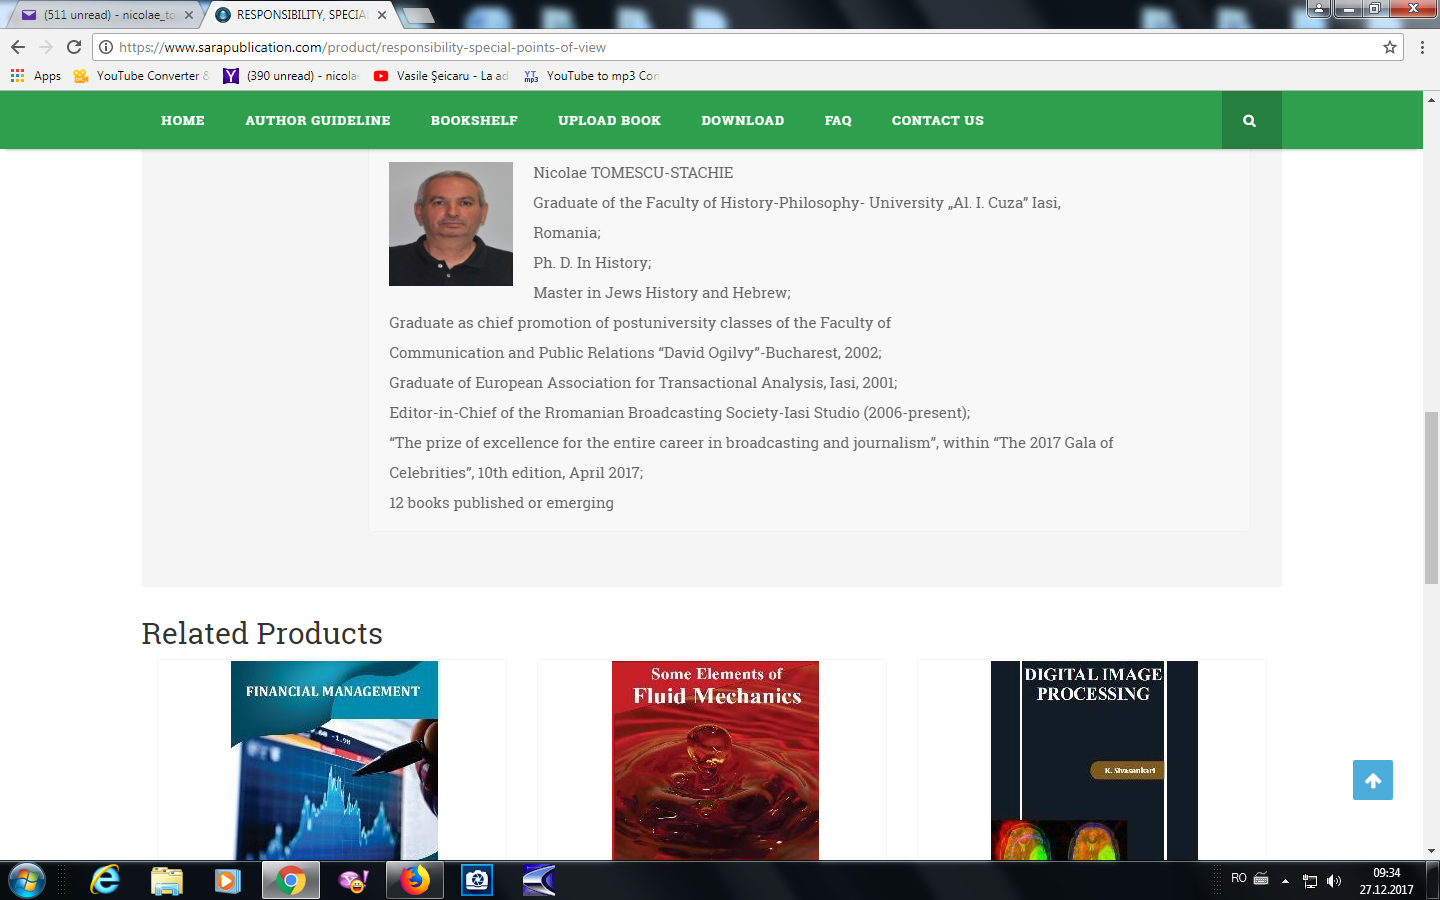The width and height of the screenshot is (1440, 900).
Task: Select the Fluid Mechanics book thumbnail
Action: tap(715, 760)
